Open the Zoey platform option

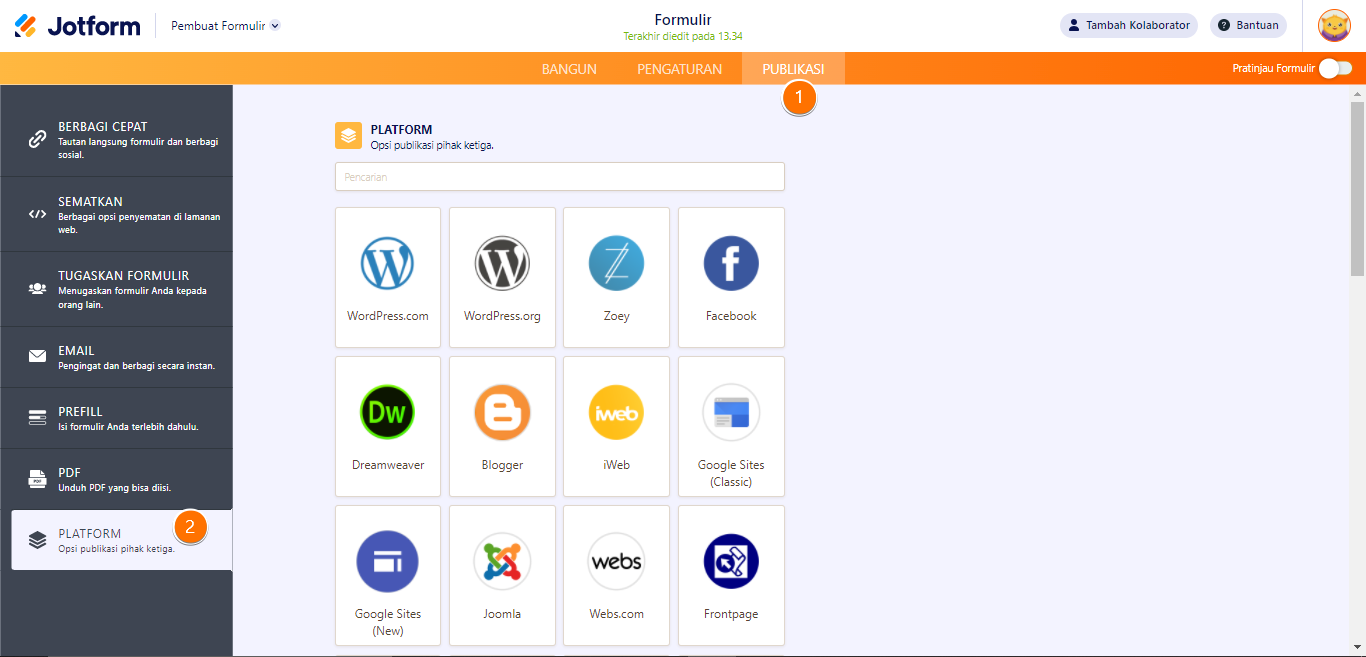[616, 277]
